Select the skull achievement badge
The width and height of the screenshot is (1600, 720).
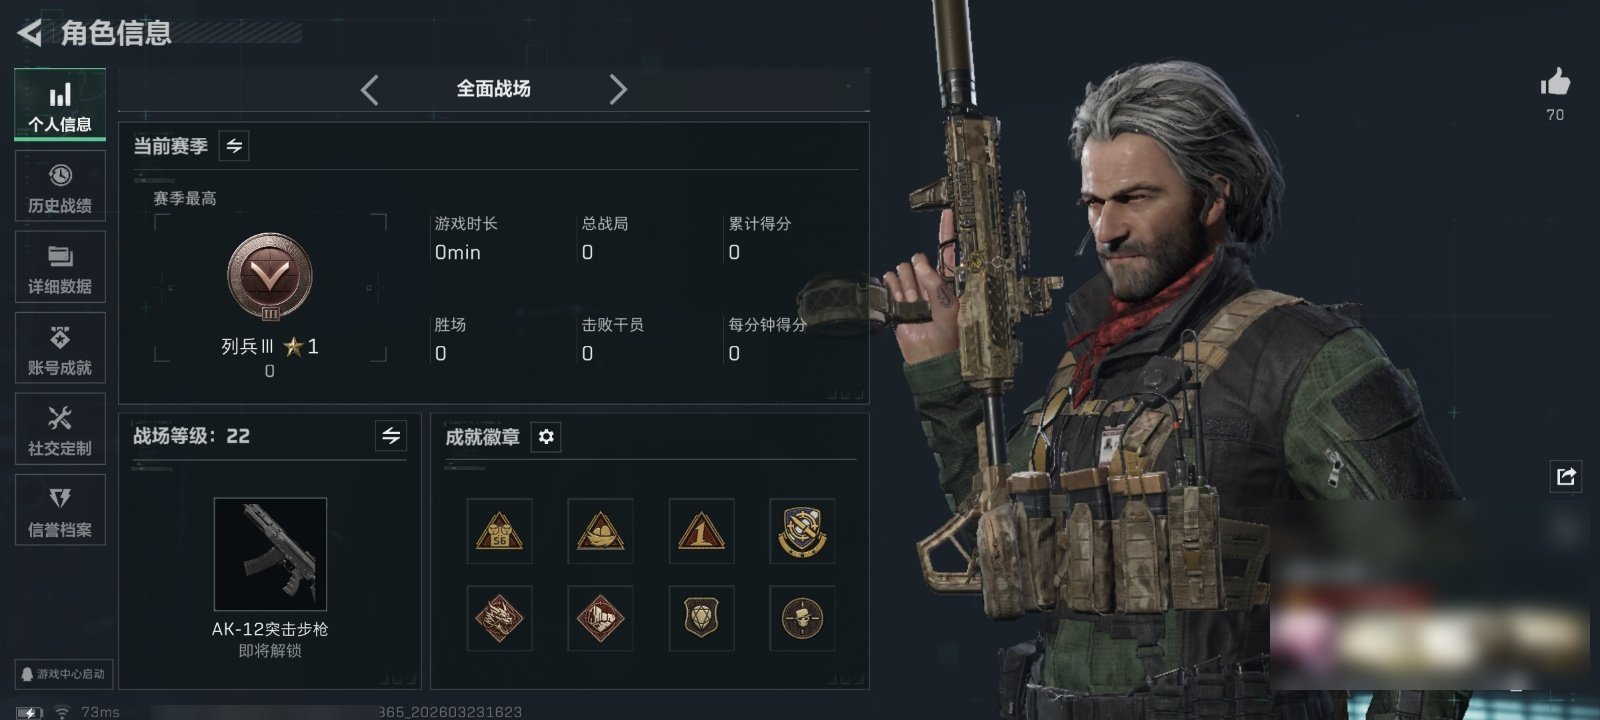click(802, 618)
